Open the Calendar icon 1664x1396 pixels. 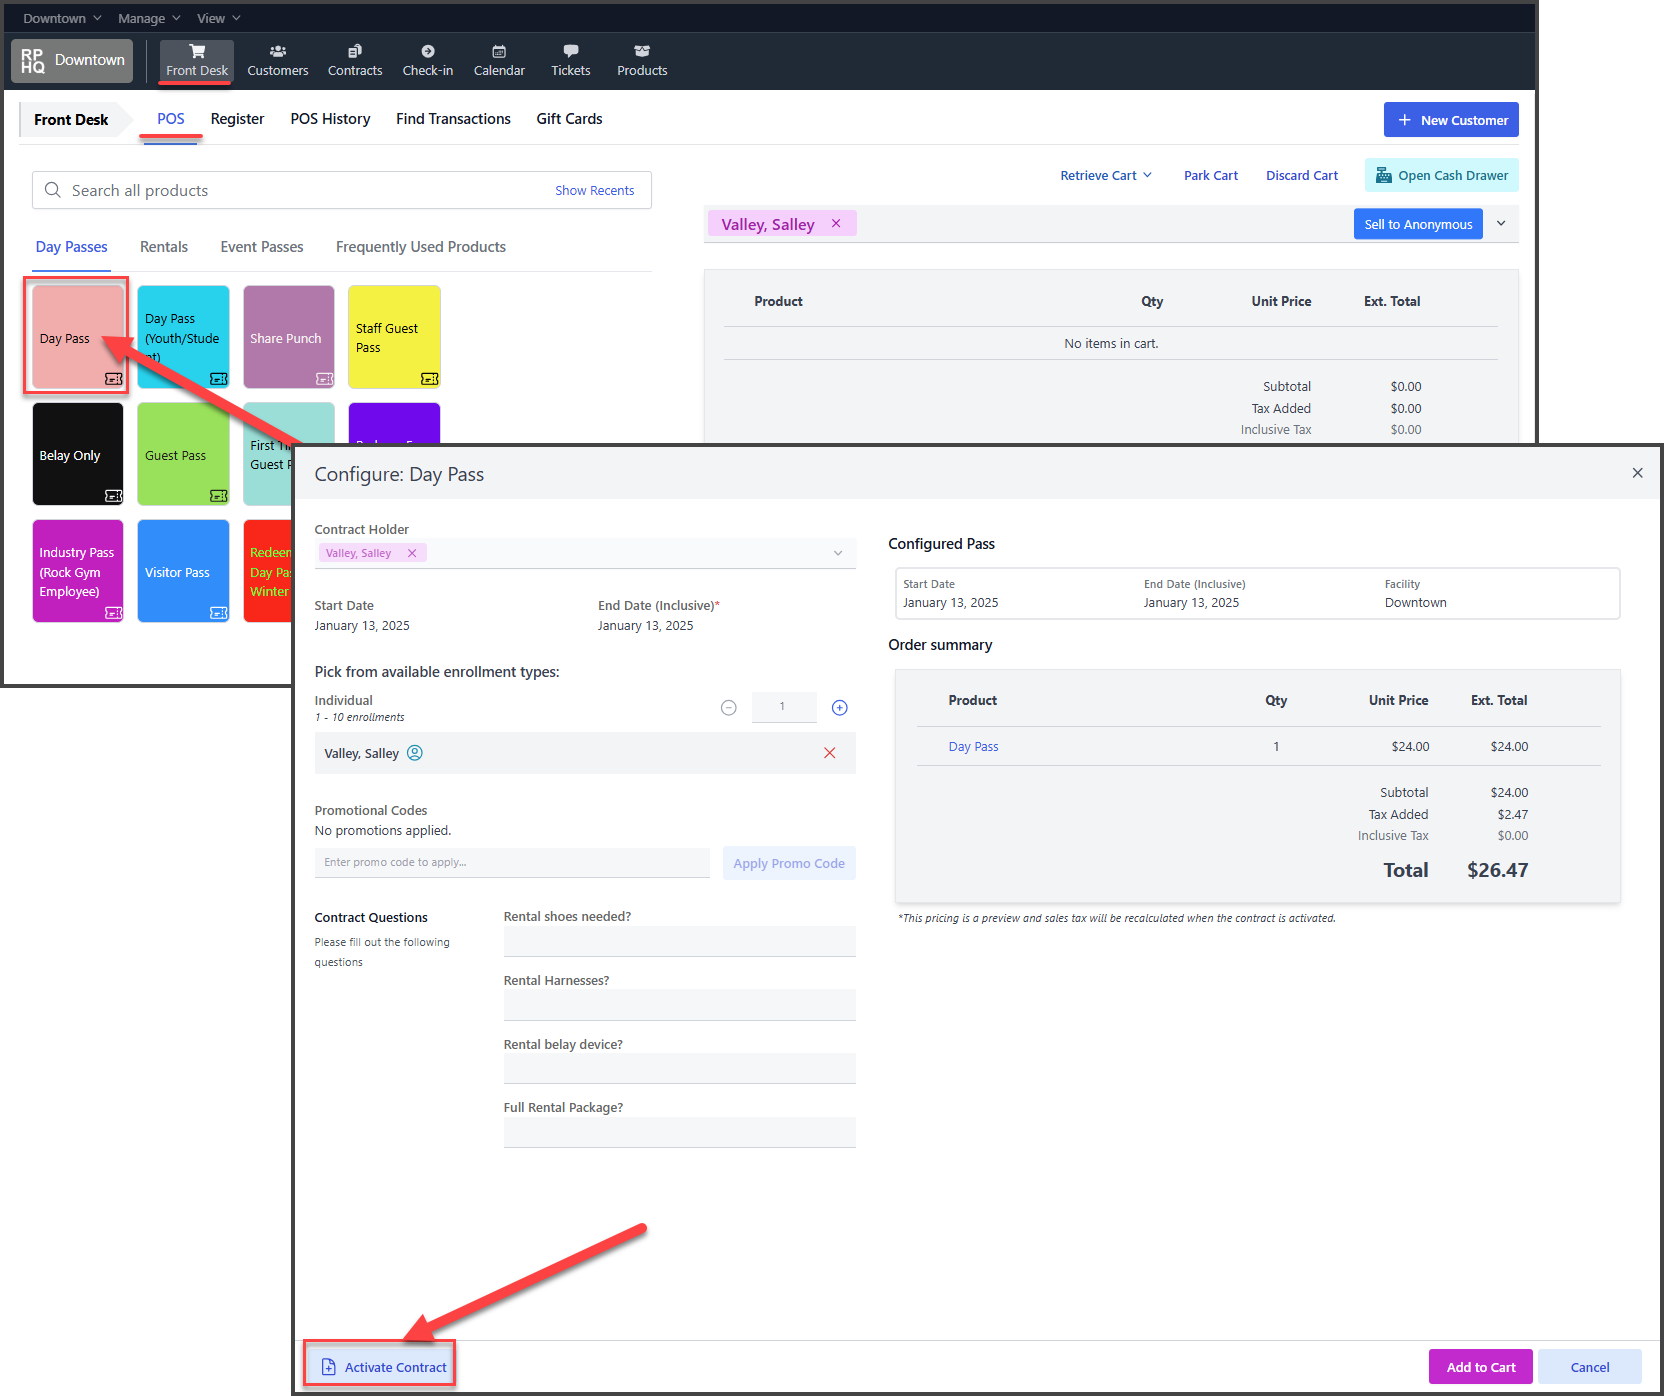[x=499, y=51]
